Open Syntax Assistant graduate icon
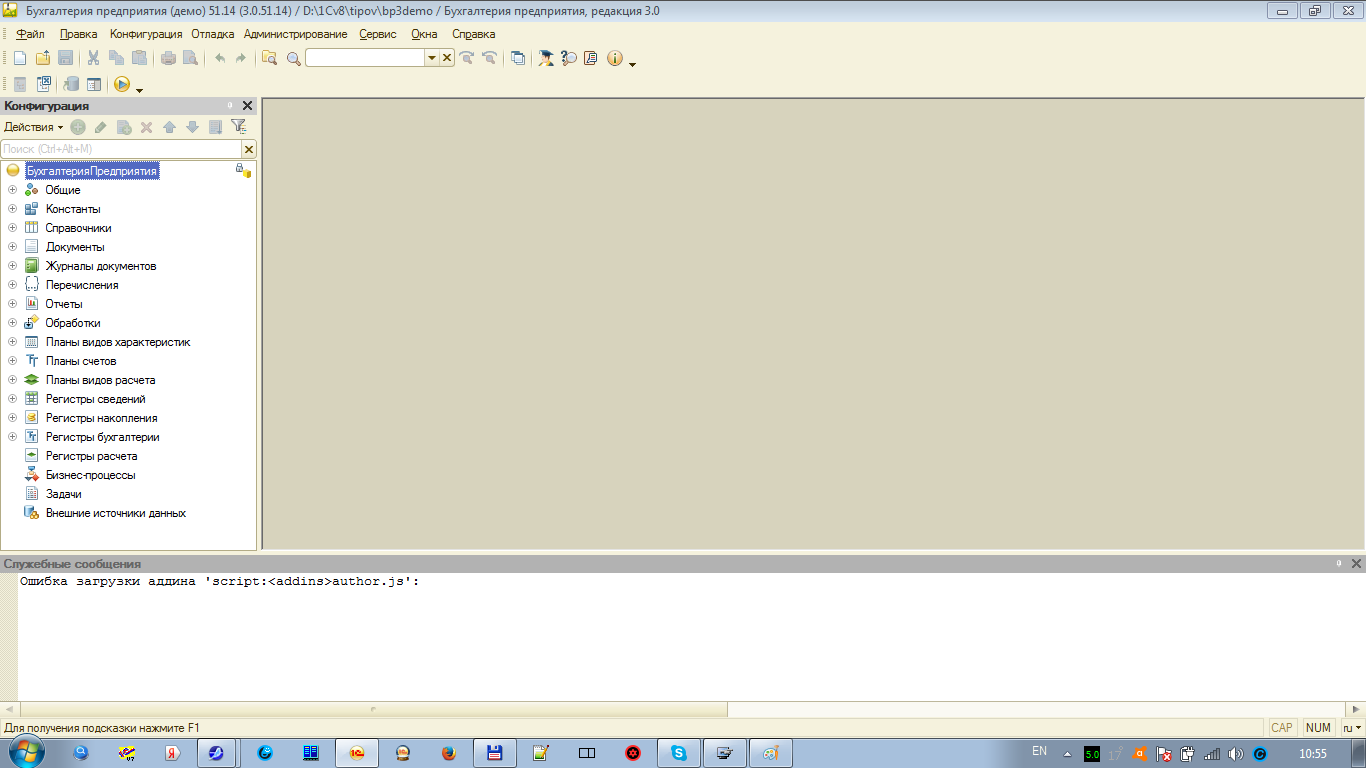The width and height of the screenshot is (1366, 768). [x=545, y=58]
